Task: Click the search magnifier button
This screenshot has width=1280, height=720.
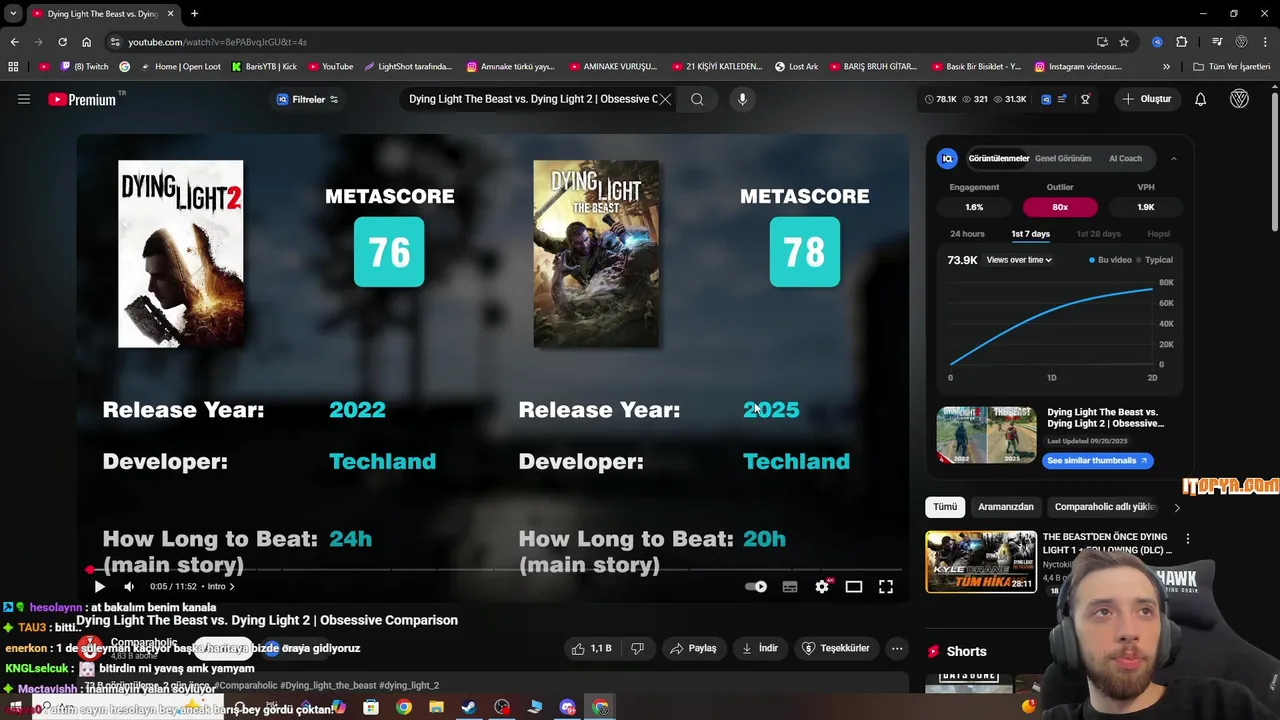Action: [697, 99]
